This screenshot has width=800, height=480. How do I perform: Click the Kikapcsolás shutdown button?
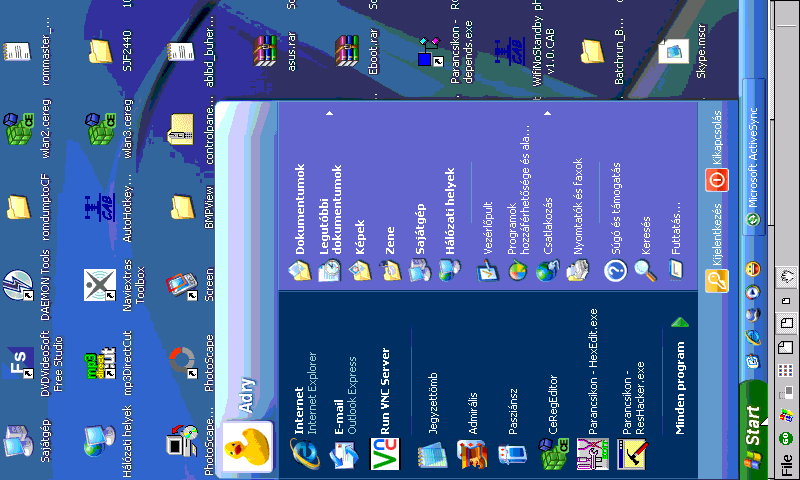(x=717, y=151)
